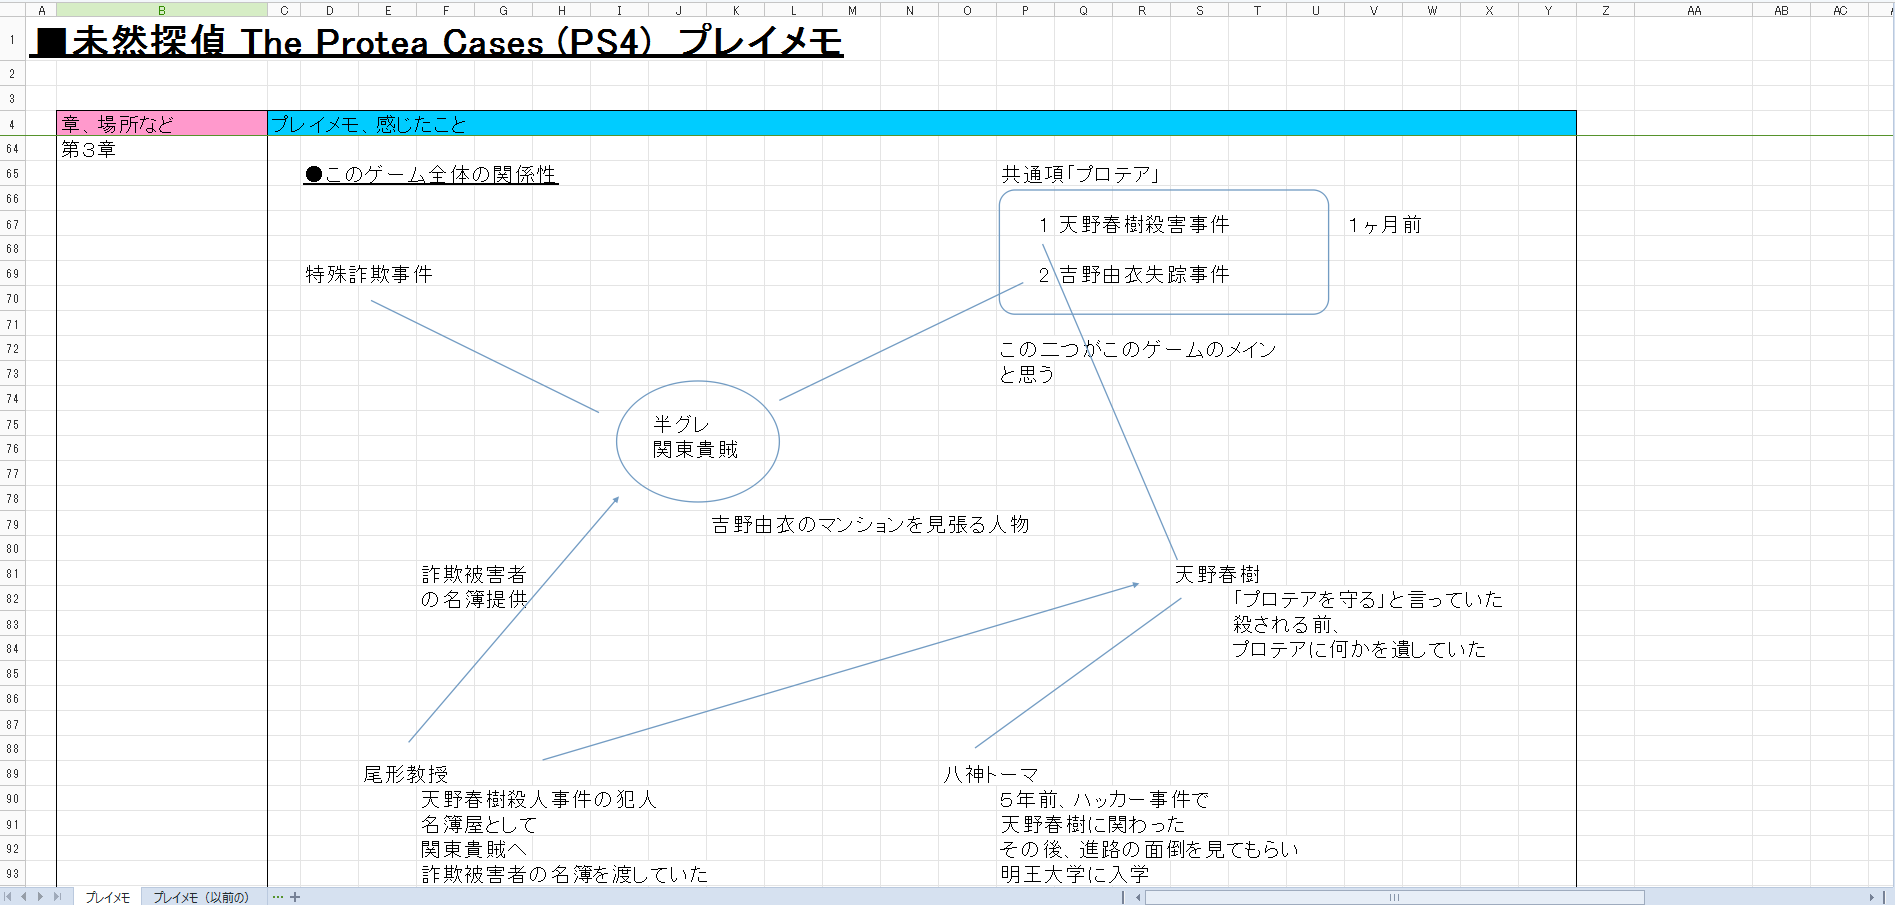Add a new sheet with plus icon
Viewport: 1895px width, 905px height.
[295, 897]
